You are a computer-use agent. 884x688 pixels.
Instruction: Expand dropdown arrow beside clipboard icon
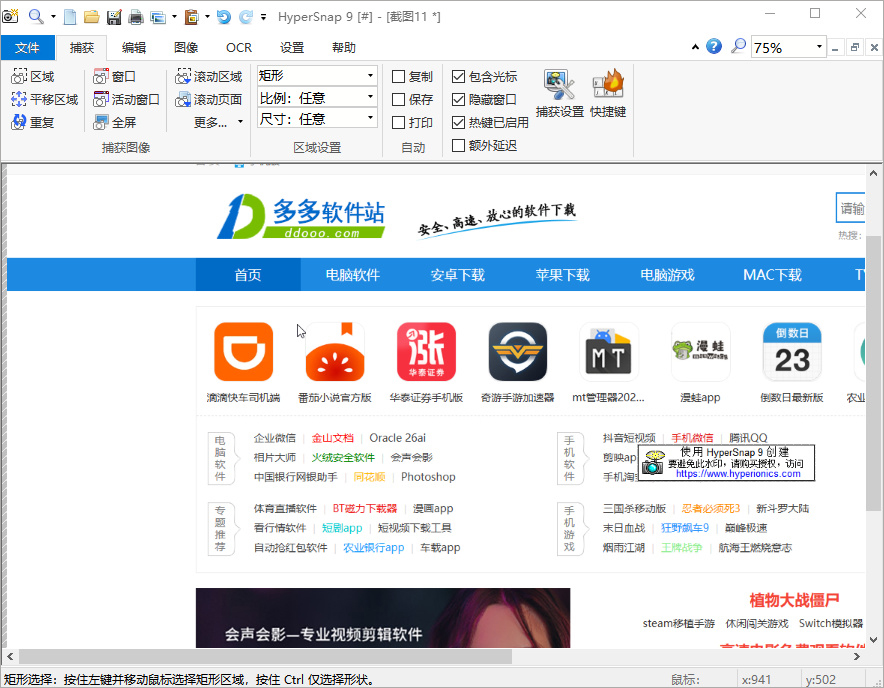[x=207, y=17]
